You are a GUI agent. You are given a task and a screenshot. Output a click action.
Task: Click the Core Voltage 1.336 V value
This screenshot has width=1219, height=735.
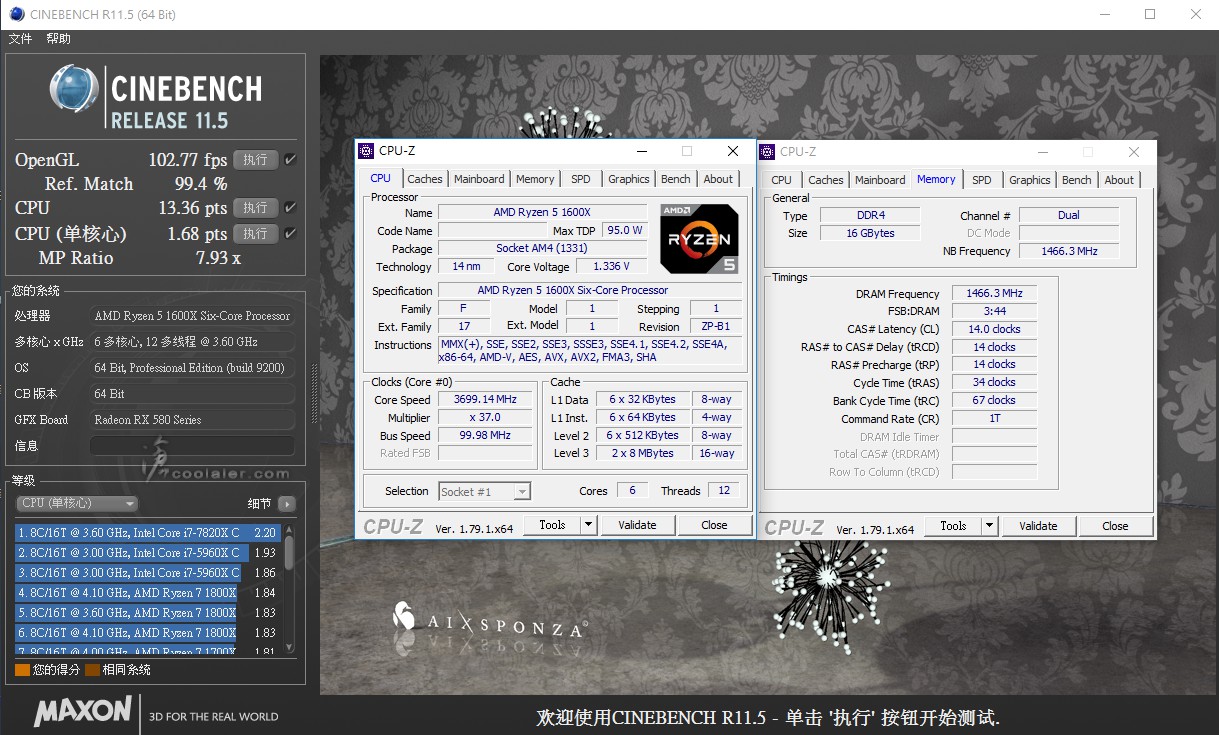pyautogui.click(x=611, y=267)
